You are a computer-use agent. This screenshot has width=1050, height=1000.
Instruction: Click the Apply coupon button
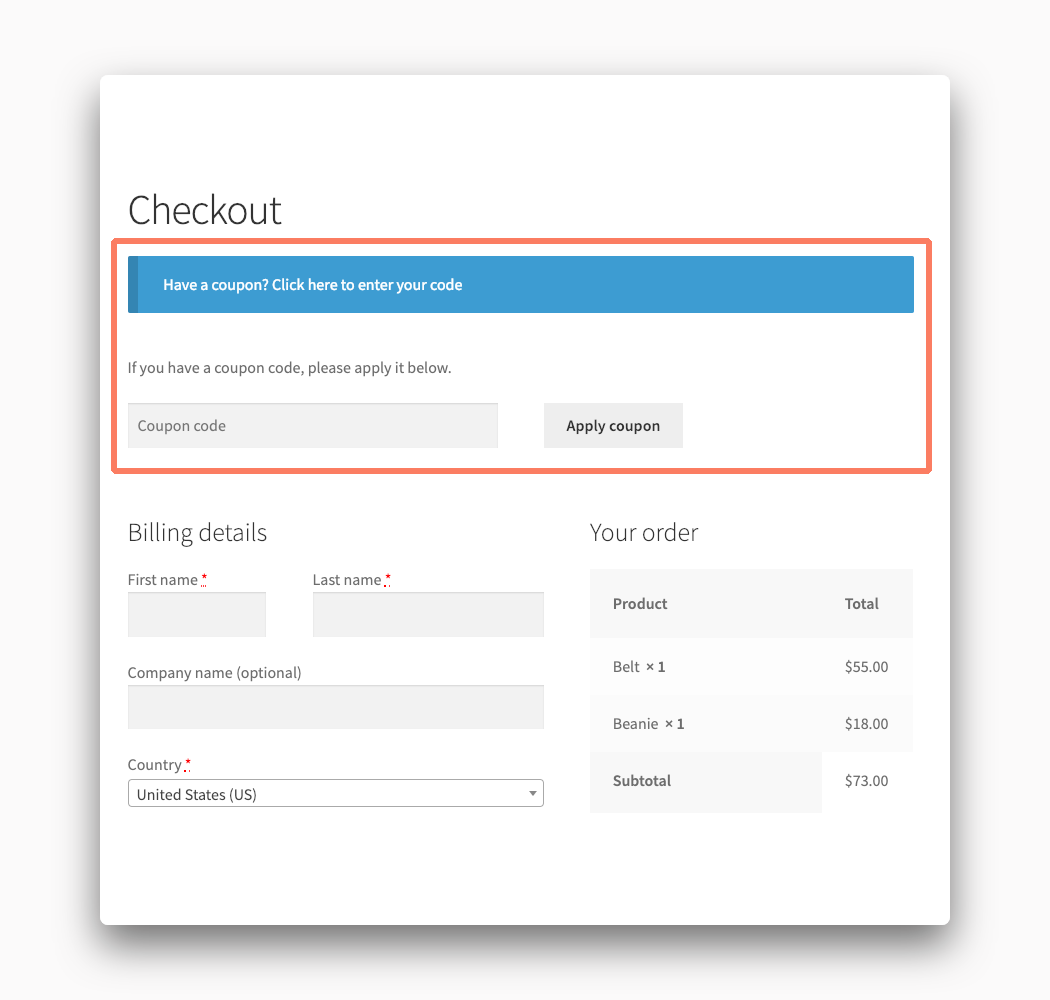[613, 425]
